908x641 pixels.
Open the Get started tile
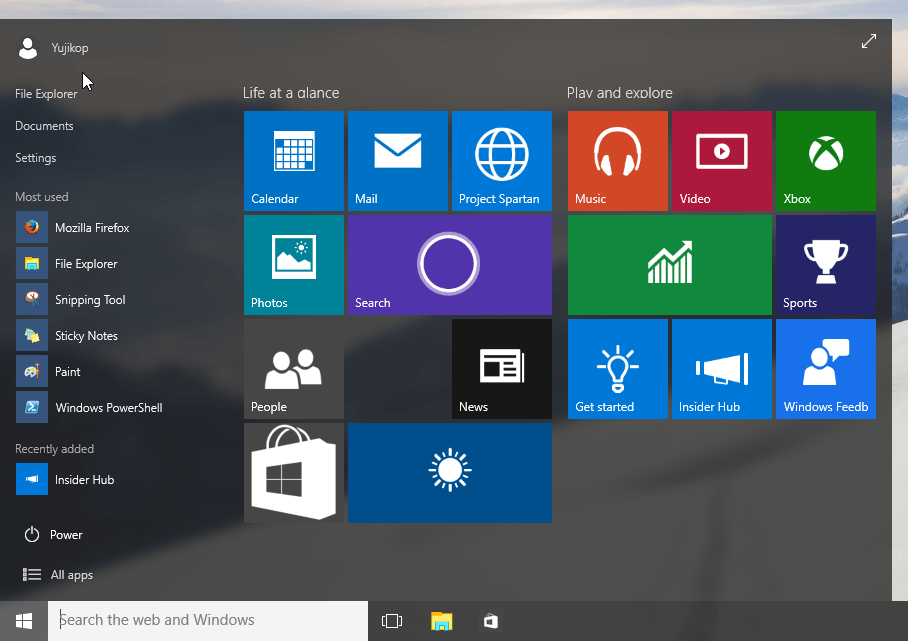618,369
